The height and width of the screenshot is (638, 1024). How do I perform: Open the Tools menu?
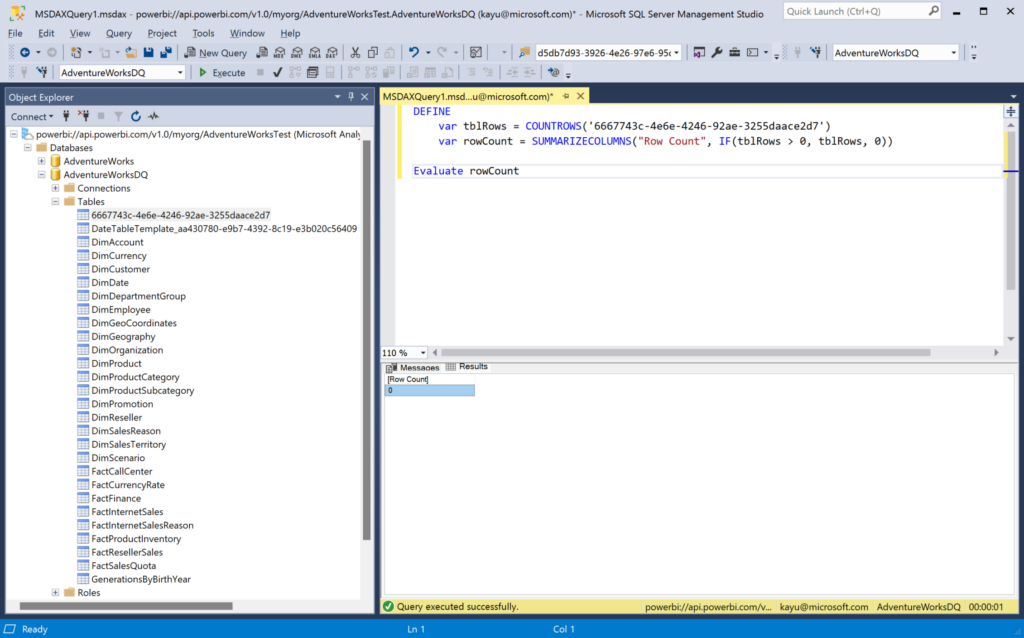pyautogui.click(x=203, y=33)
